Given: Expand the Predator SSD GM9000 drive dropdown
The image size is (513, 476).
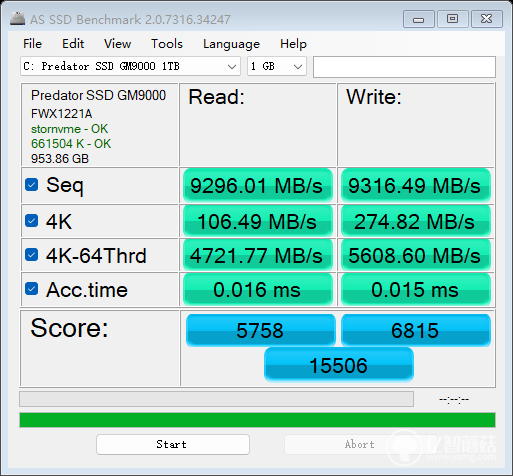Looking at the screenshot, I should (130, 66).
